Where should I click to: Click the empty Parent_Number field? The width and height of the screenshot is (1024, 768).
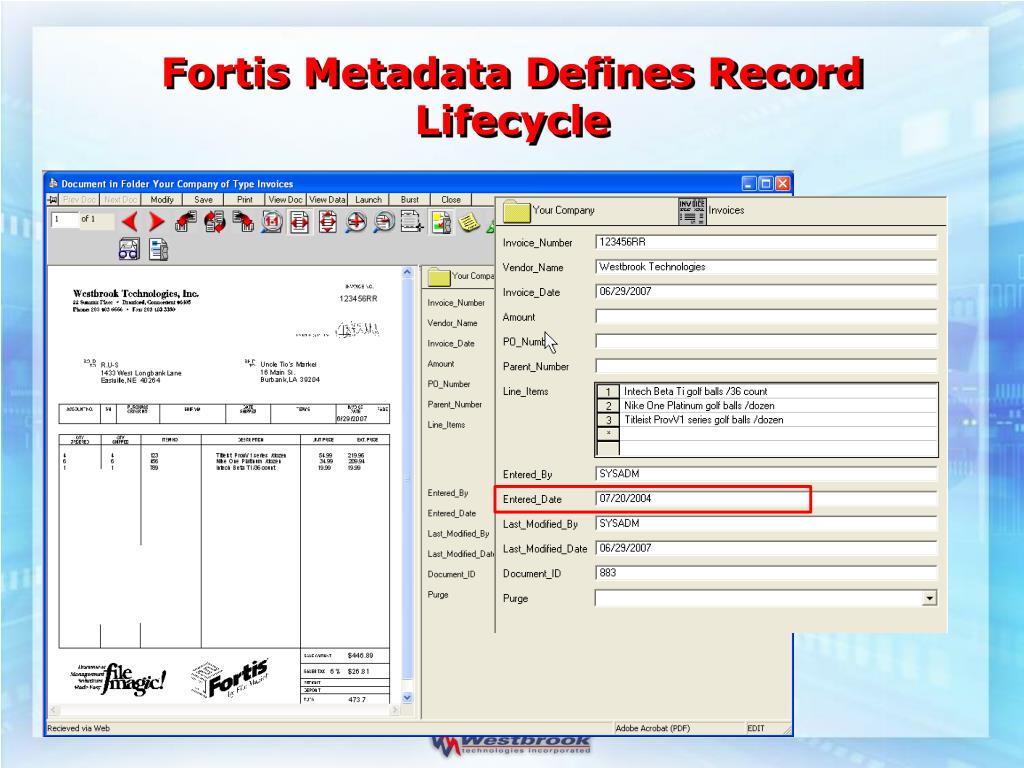coord(766,366)
